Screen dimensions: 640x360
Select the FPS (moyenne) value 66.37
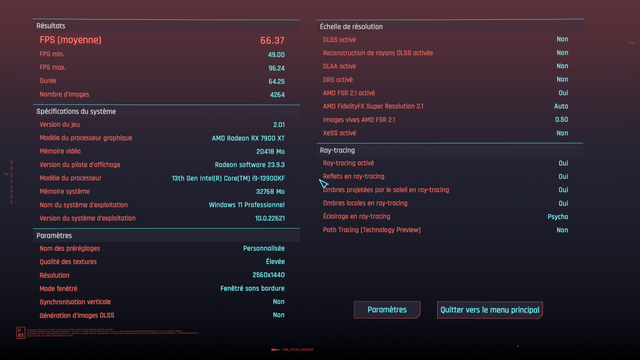pyautogui.click(x=272, y=40)
